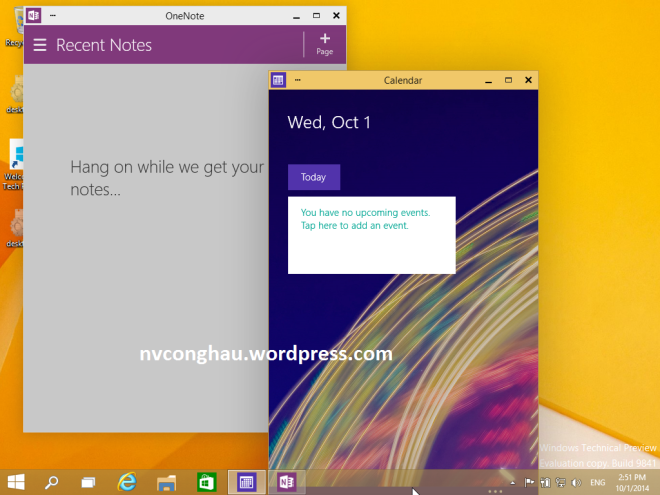Switch to Calendar taskbar button

pyautogui.click(x=247, y=482)
